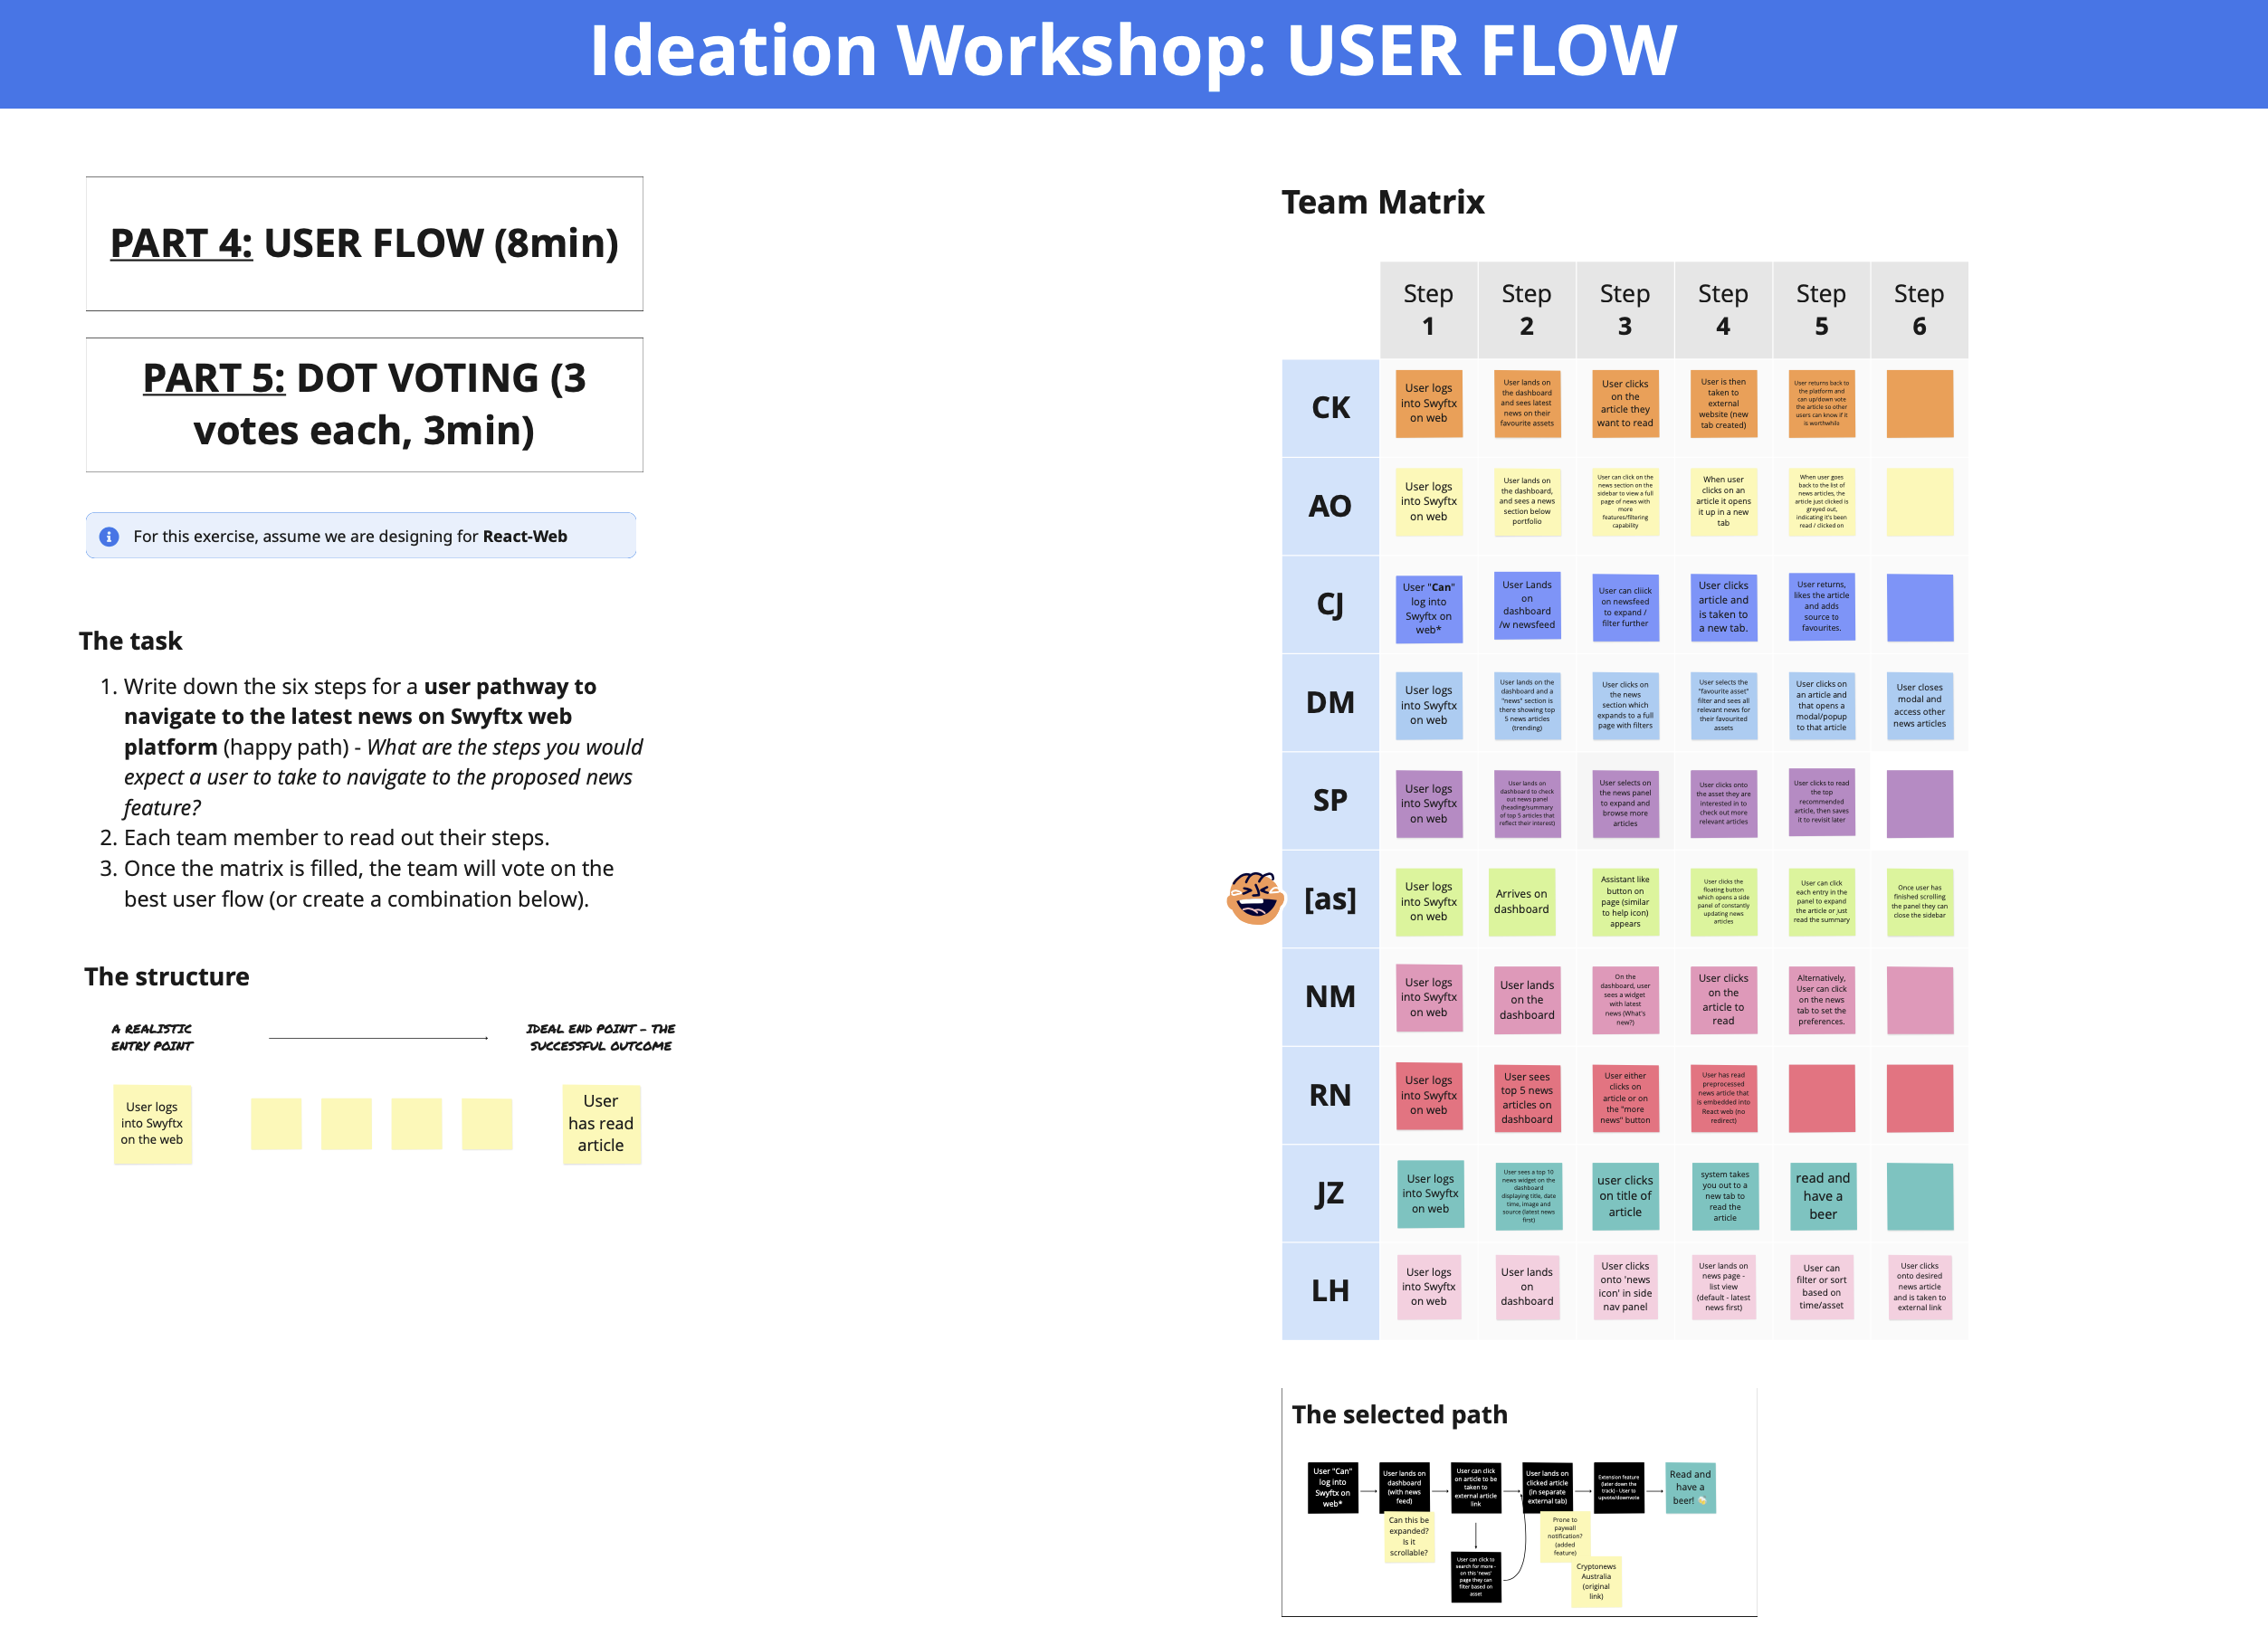Click the 'PART 5: DOT VOTING' heading box
The width and height of the screenshot is (2268, 1636).
point(364,404)
